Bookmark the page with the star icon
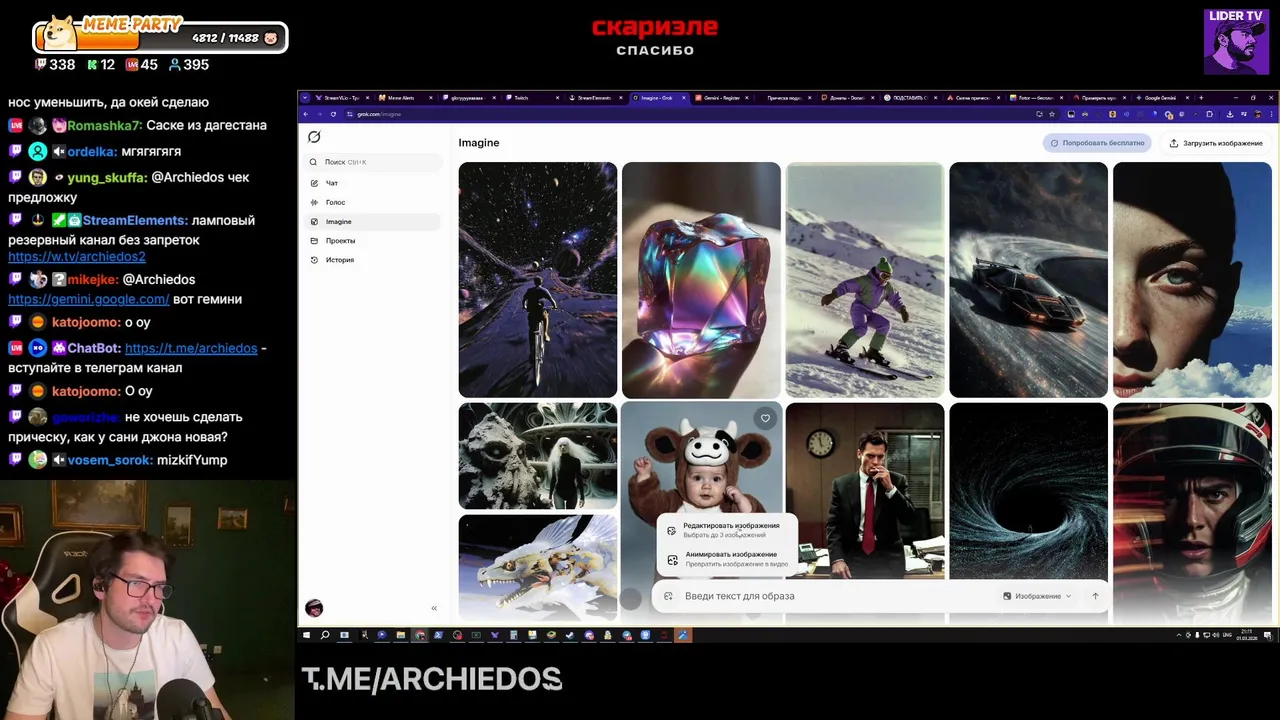 click(1052, 114)
